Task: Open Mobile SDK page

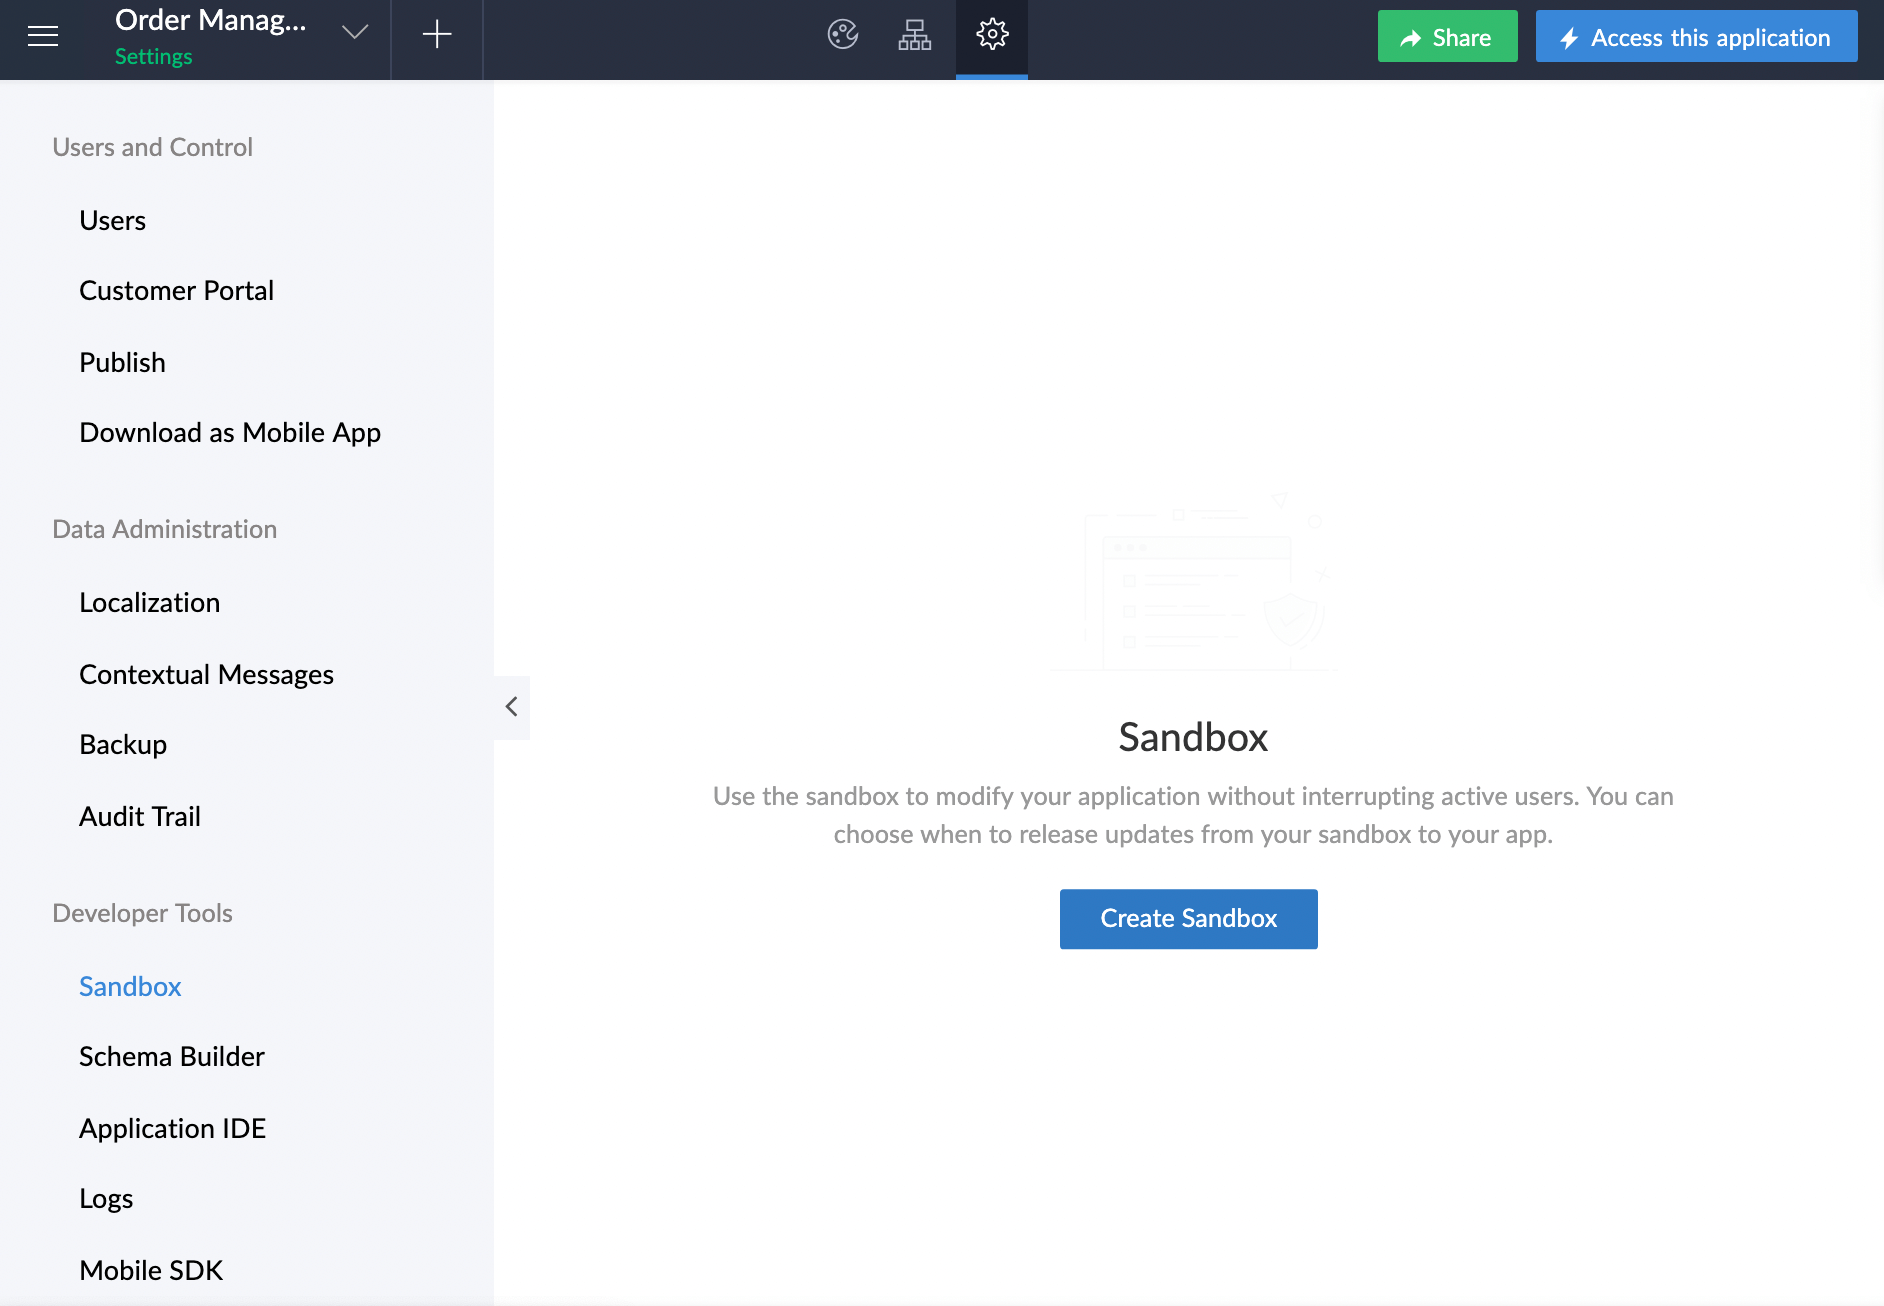Action: click(x=151, y=1271)
